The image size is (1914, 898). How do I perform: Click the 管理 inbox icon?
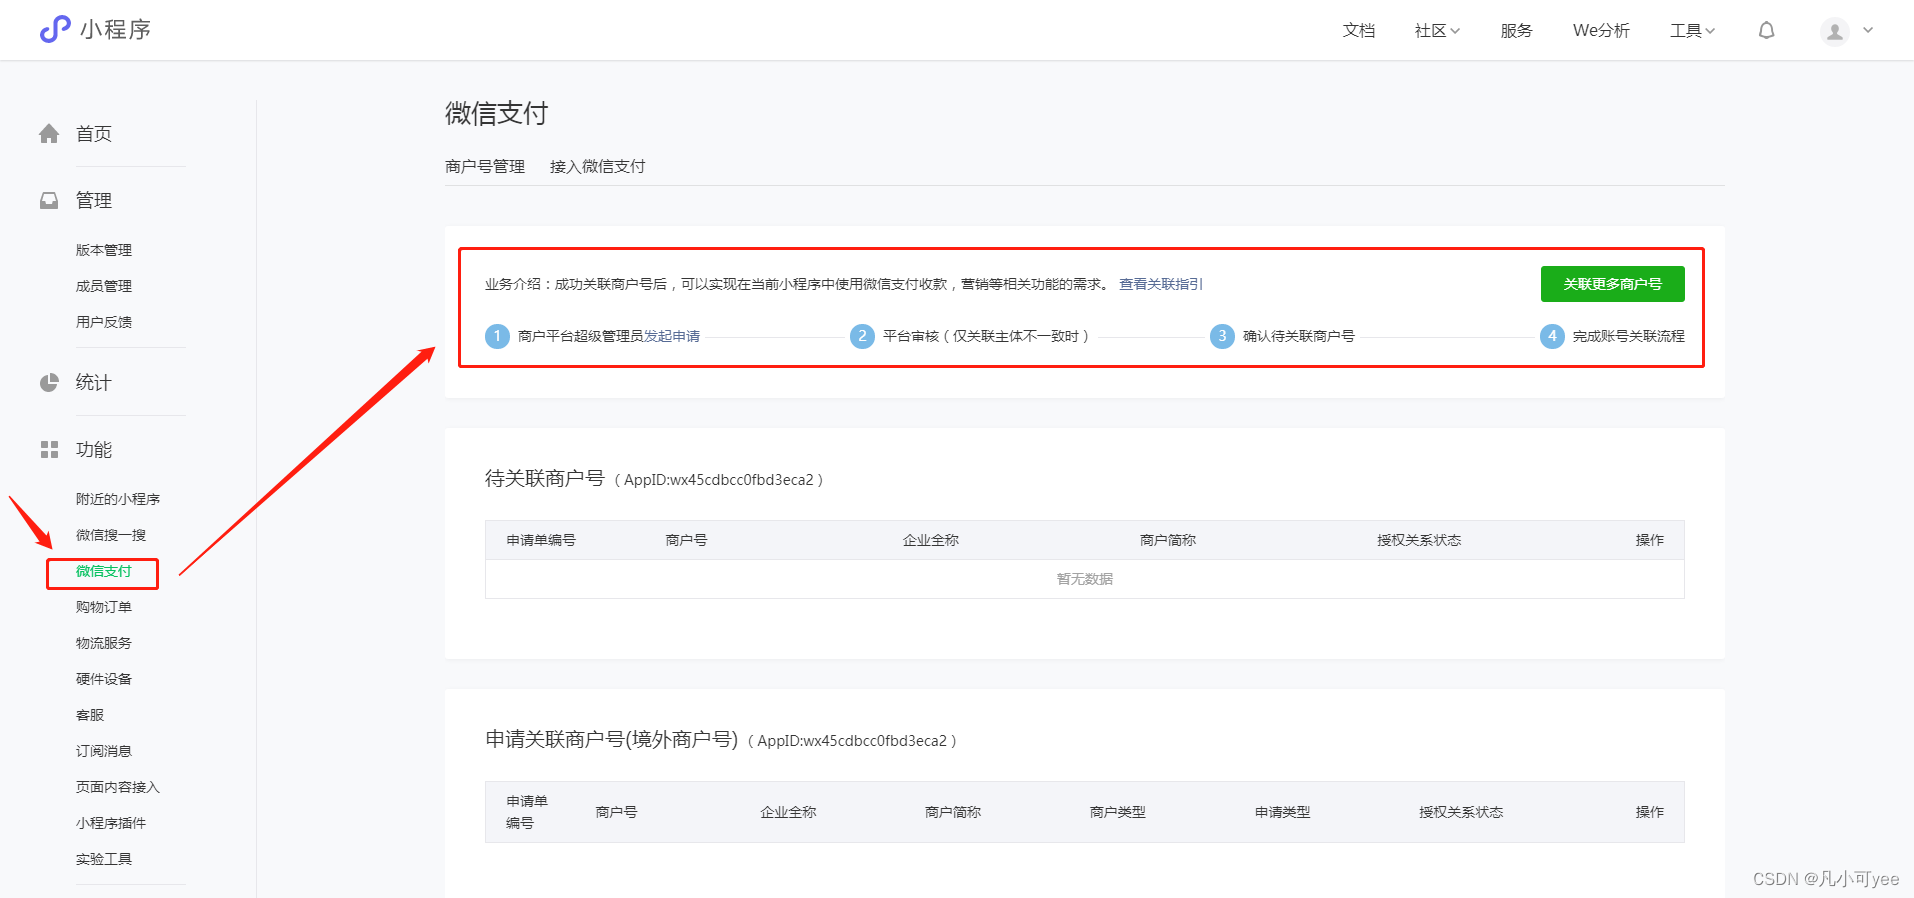(49, 200)
